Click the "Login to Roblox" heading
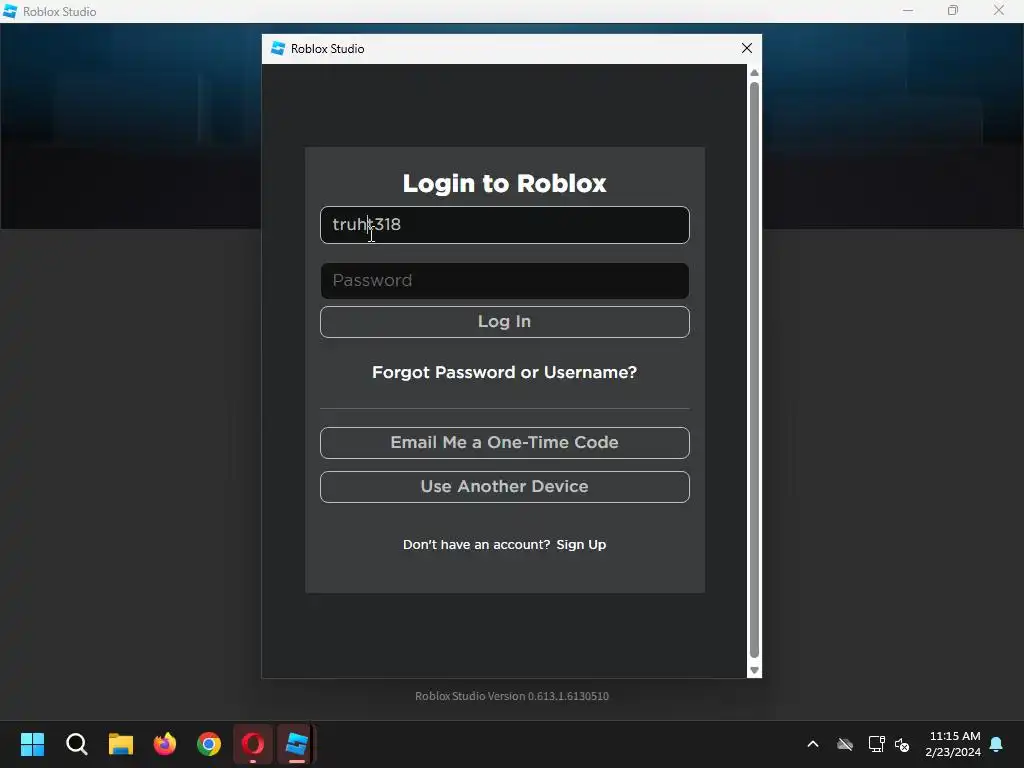Image resolution: width=1024 pixels, height=768 pixels. tap(504, 184)
